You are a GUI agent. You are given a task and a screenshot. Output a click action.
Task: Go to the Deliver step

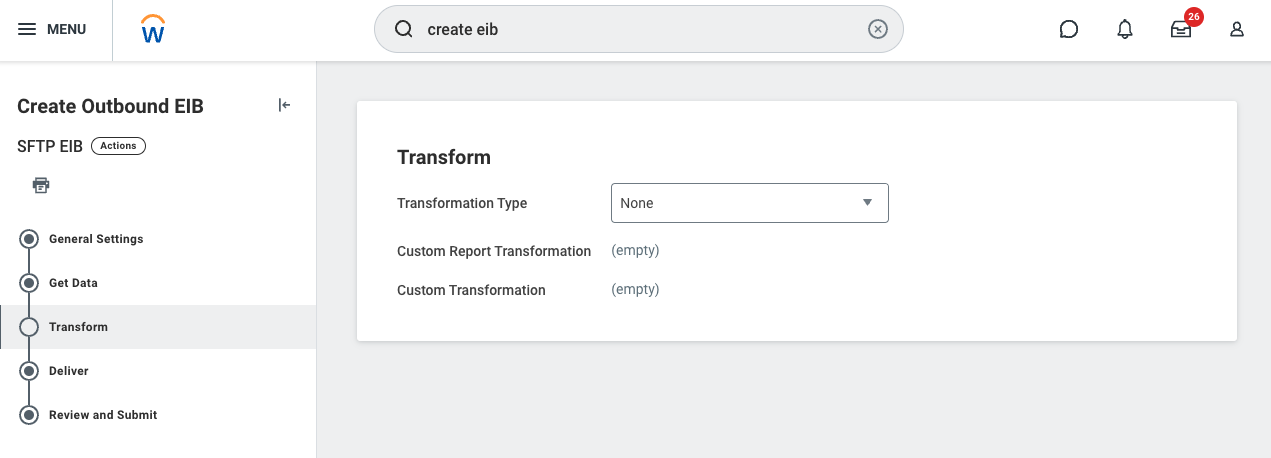[x=69, y=371]
